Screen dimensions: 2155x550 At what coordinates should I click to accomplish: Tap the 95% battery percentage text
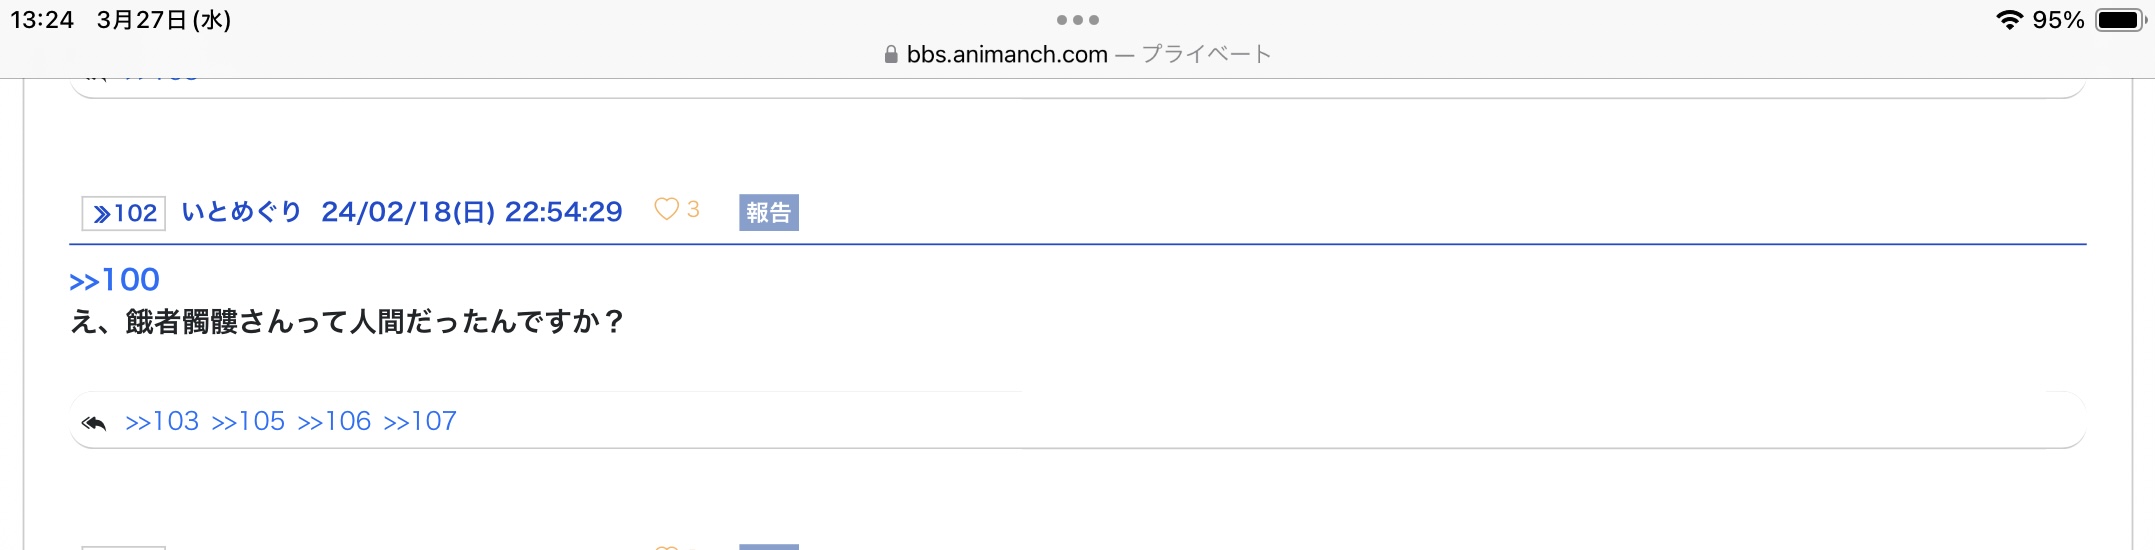pos(2058,20)
